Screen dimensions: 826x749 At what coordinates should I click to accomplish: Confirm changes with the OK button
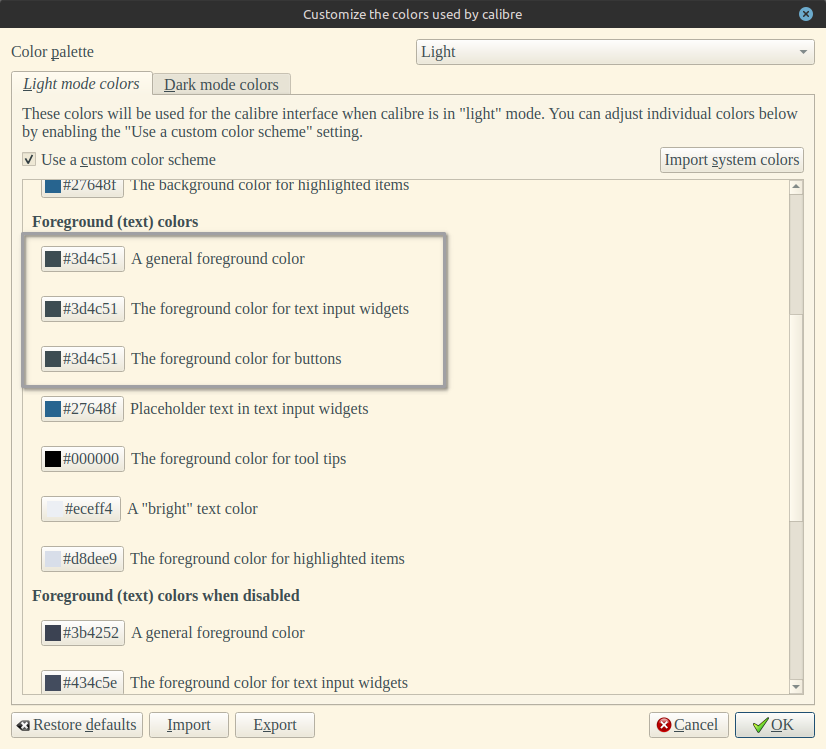pyautogui.click(x=774, y=725)
